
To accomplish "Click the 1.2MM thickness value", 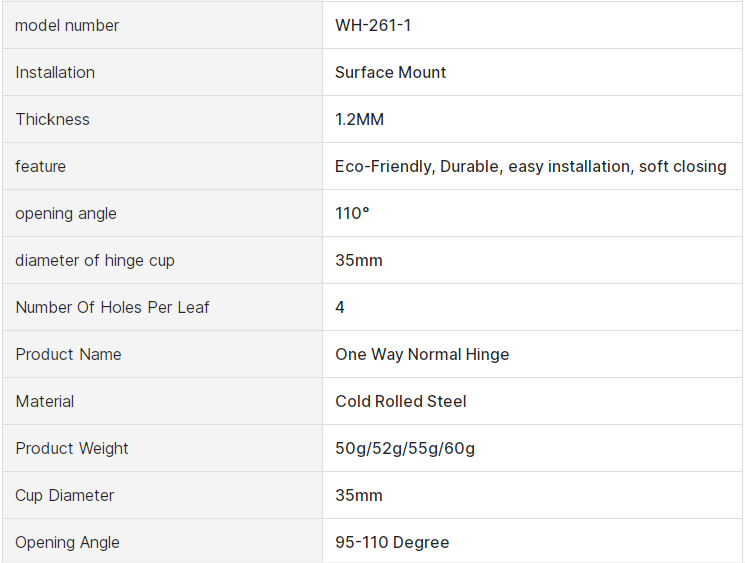I will pos(360,119).
